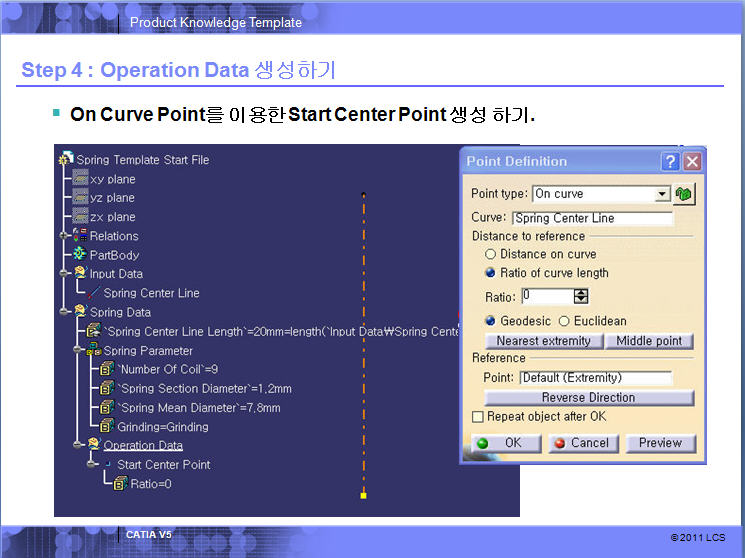Viewport: 745px width, 558px height.
Task: Click the Grinding parameter icon
Action: (x=107, y=426)
